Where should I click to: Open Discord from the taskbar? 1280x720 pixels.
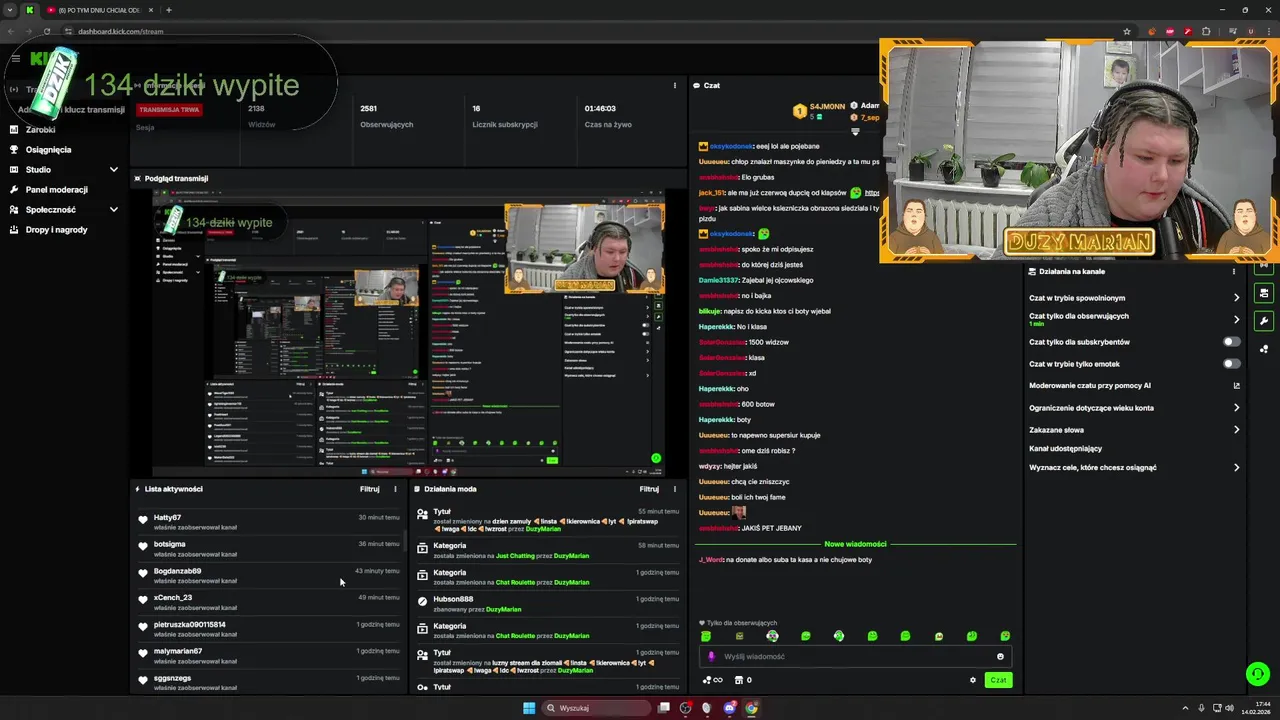pos(729,708)
